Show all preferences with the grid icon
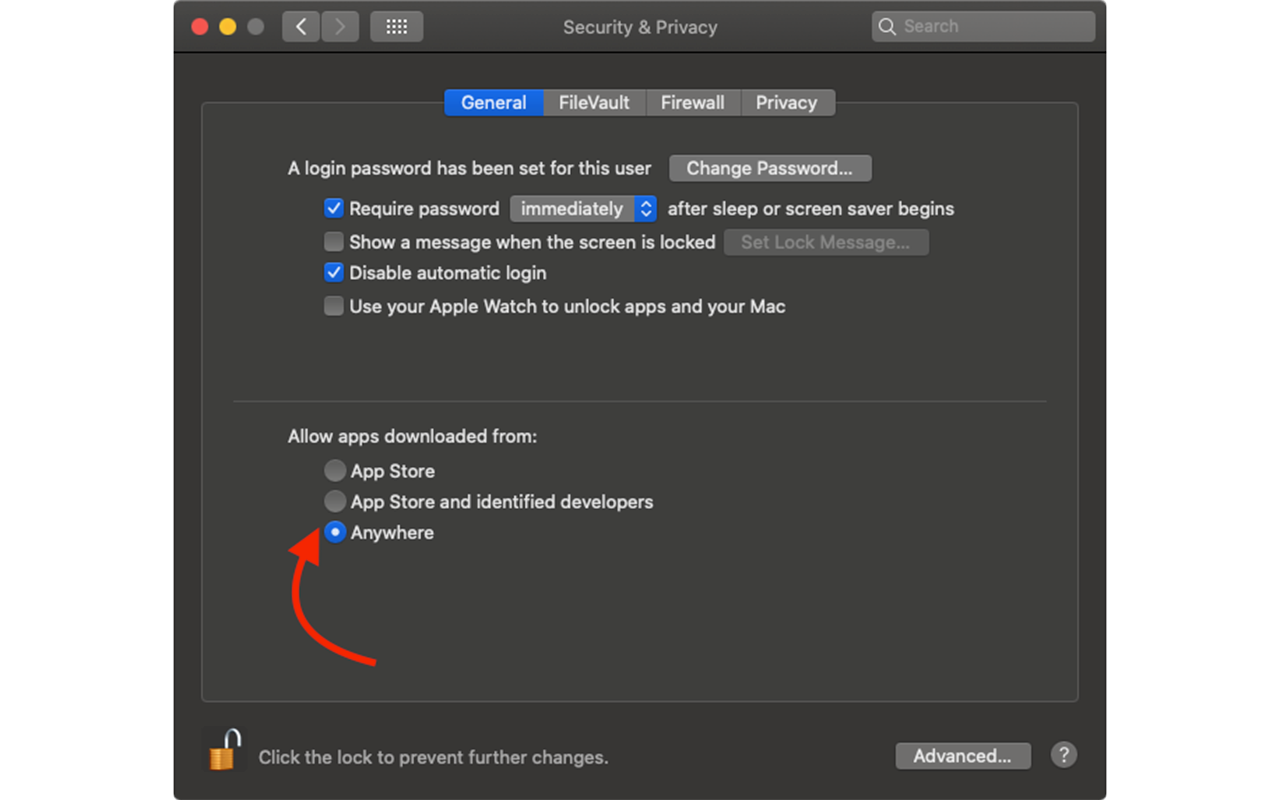 tap(397, 27)
